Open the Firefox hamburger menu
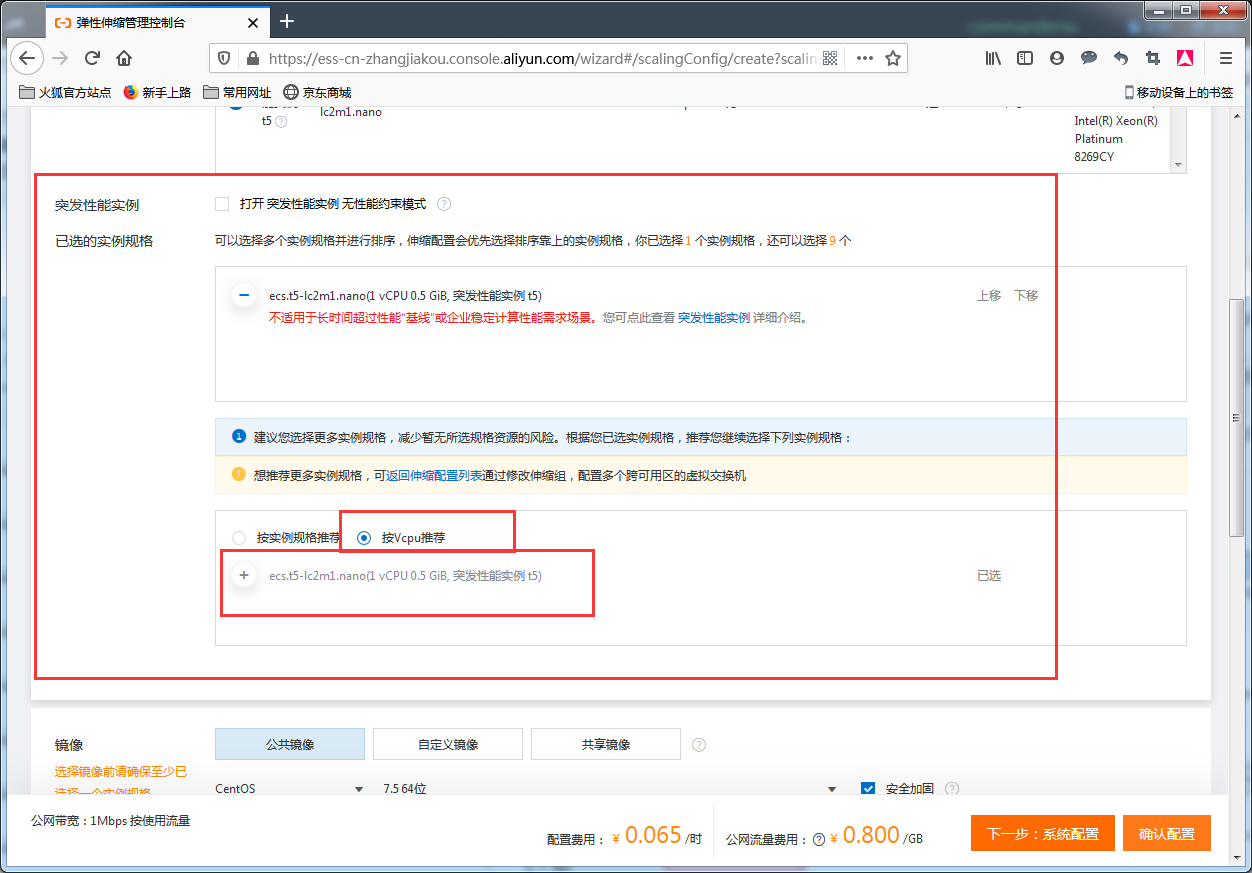The image size is (1252, 873). tap(1225, 58)
